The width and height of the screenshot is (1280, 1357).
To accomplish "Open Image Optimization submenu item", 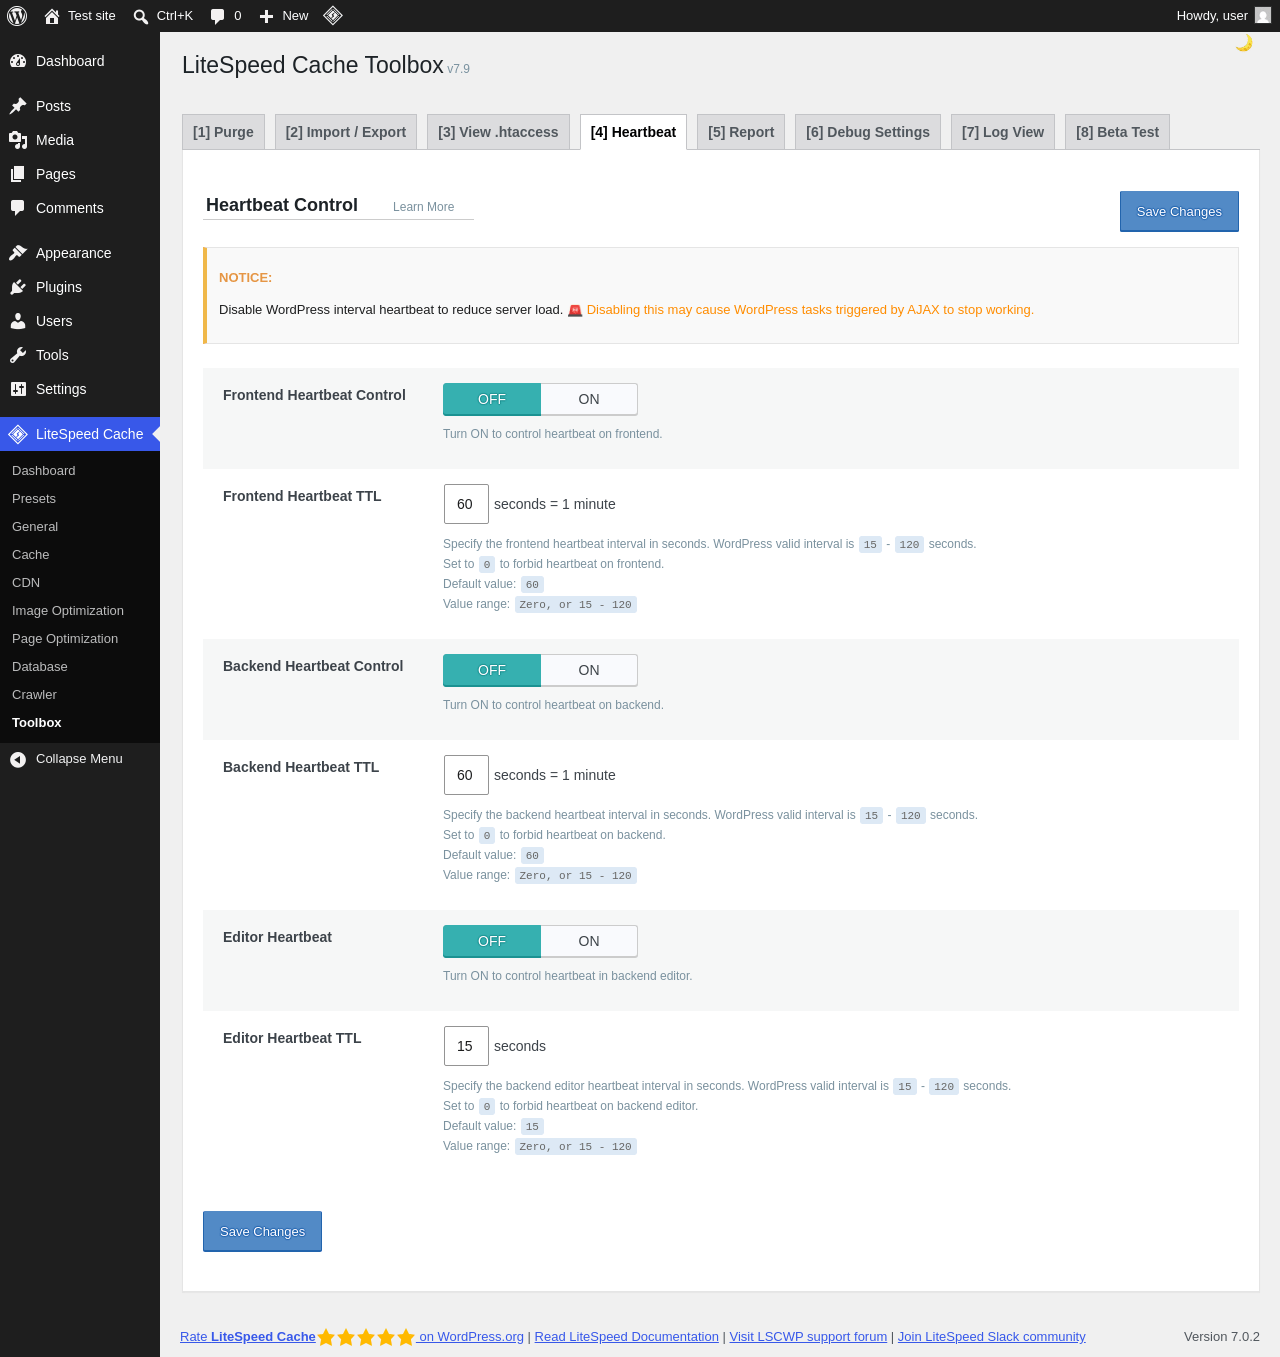I will pos(80,611).
